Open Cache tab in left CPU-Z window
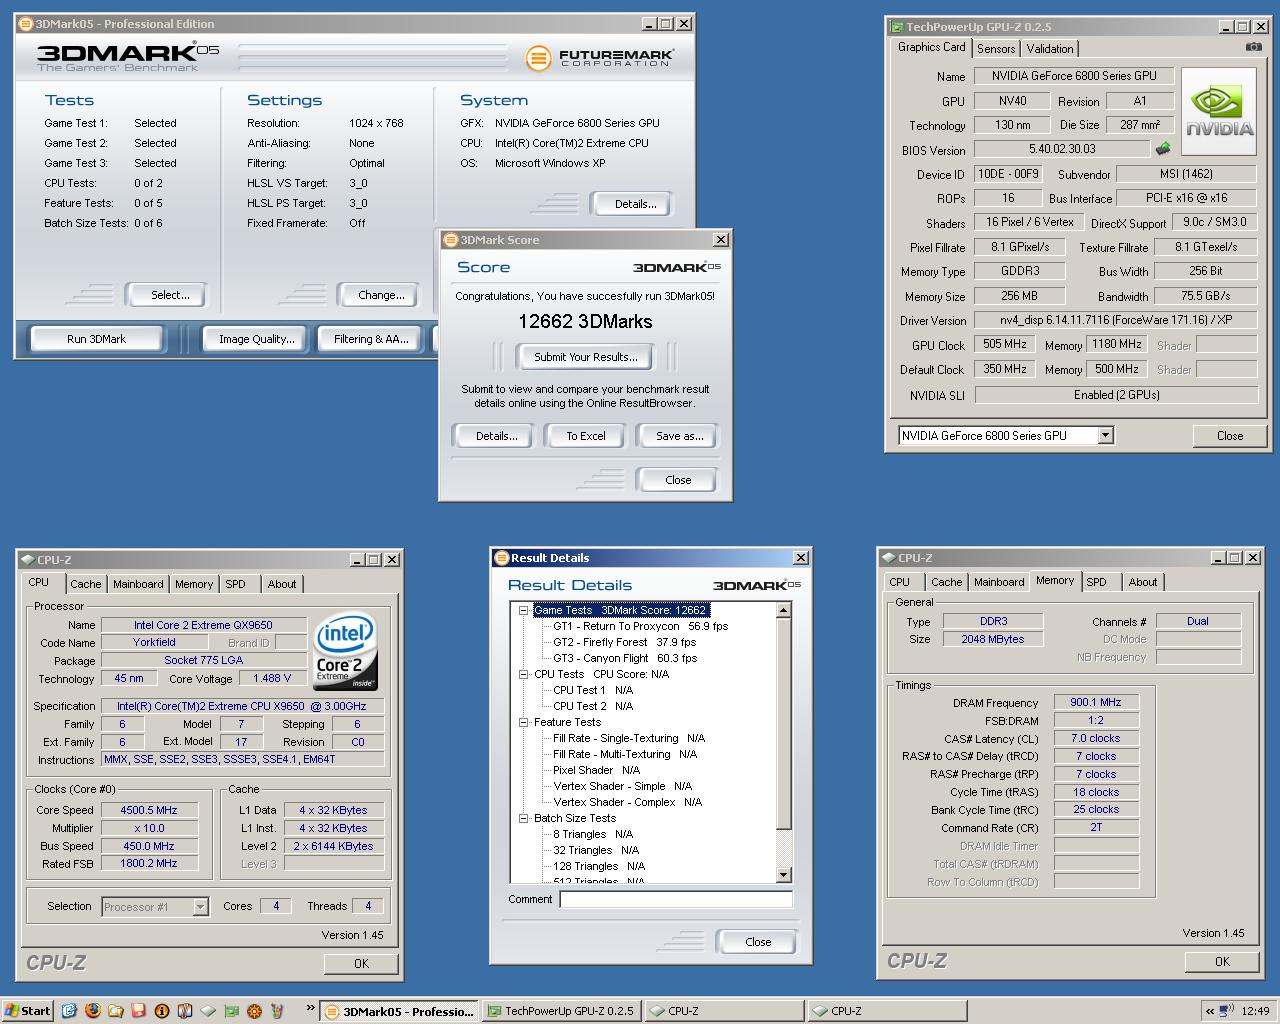Screen dimensions: 1280x1024 85,584
